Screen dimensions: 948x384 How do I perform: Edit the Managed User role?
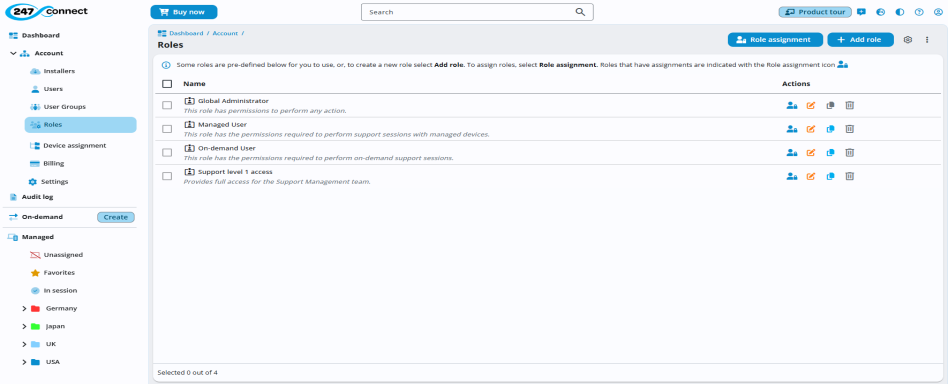[x=811, y=129]
